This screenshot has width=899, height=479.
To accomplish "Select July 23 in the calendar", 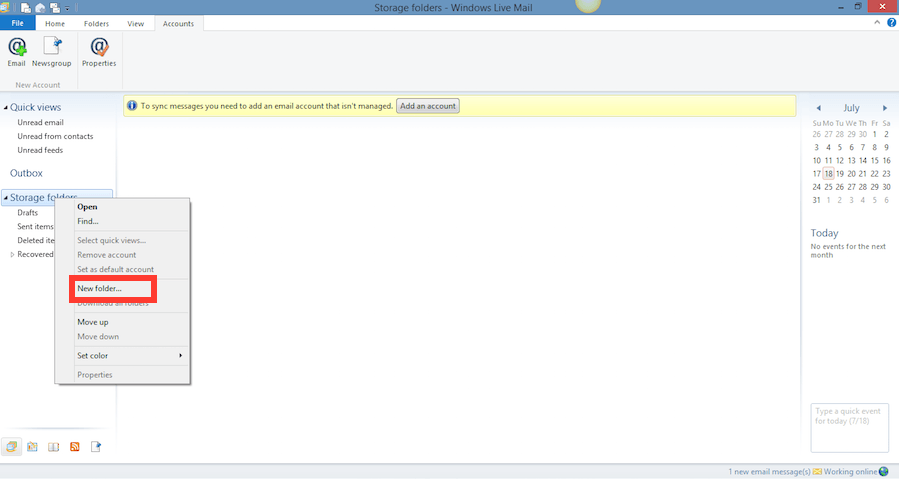I will 886,173.
